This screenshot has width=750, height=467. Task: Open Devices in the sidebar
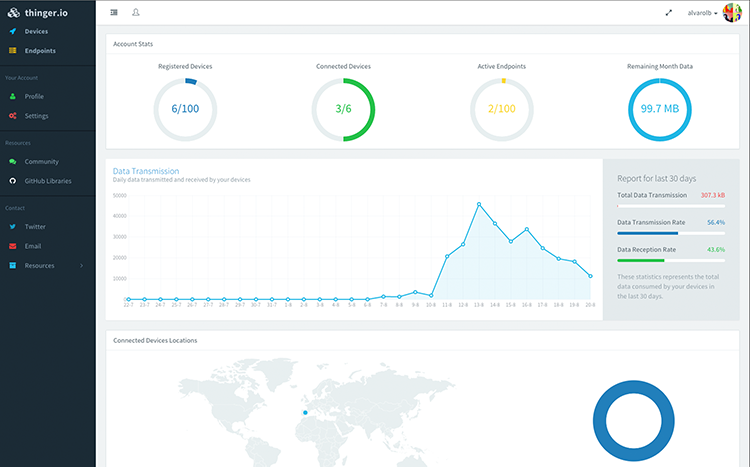[x=36, y=31]
